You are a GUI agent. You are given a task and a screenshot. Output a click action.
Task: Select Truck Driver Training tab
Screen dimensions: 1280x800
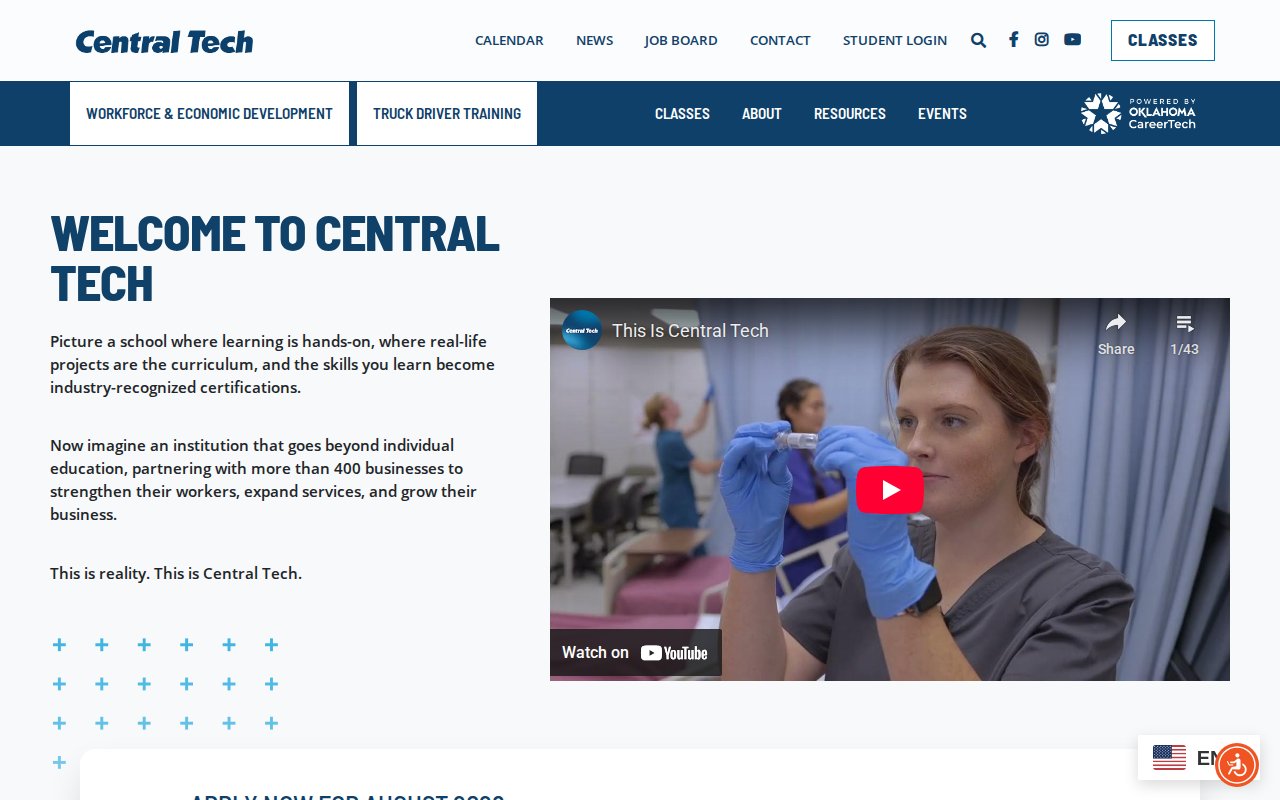click(x=447, y=114)
